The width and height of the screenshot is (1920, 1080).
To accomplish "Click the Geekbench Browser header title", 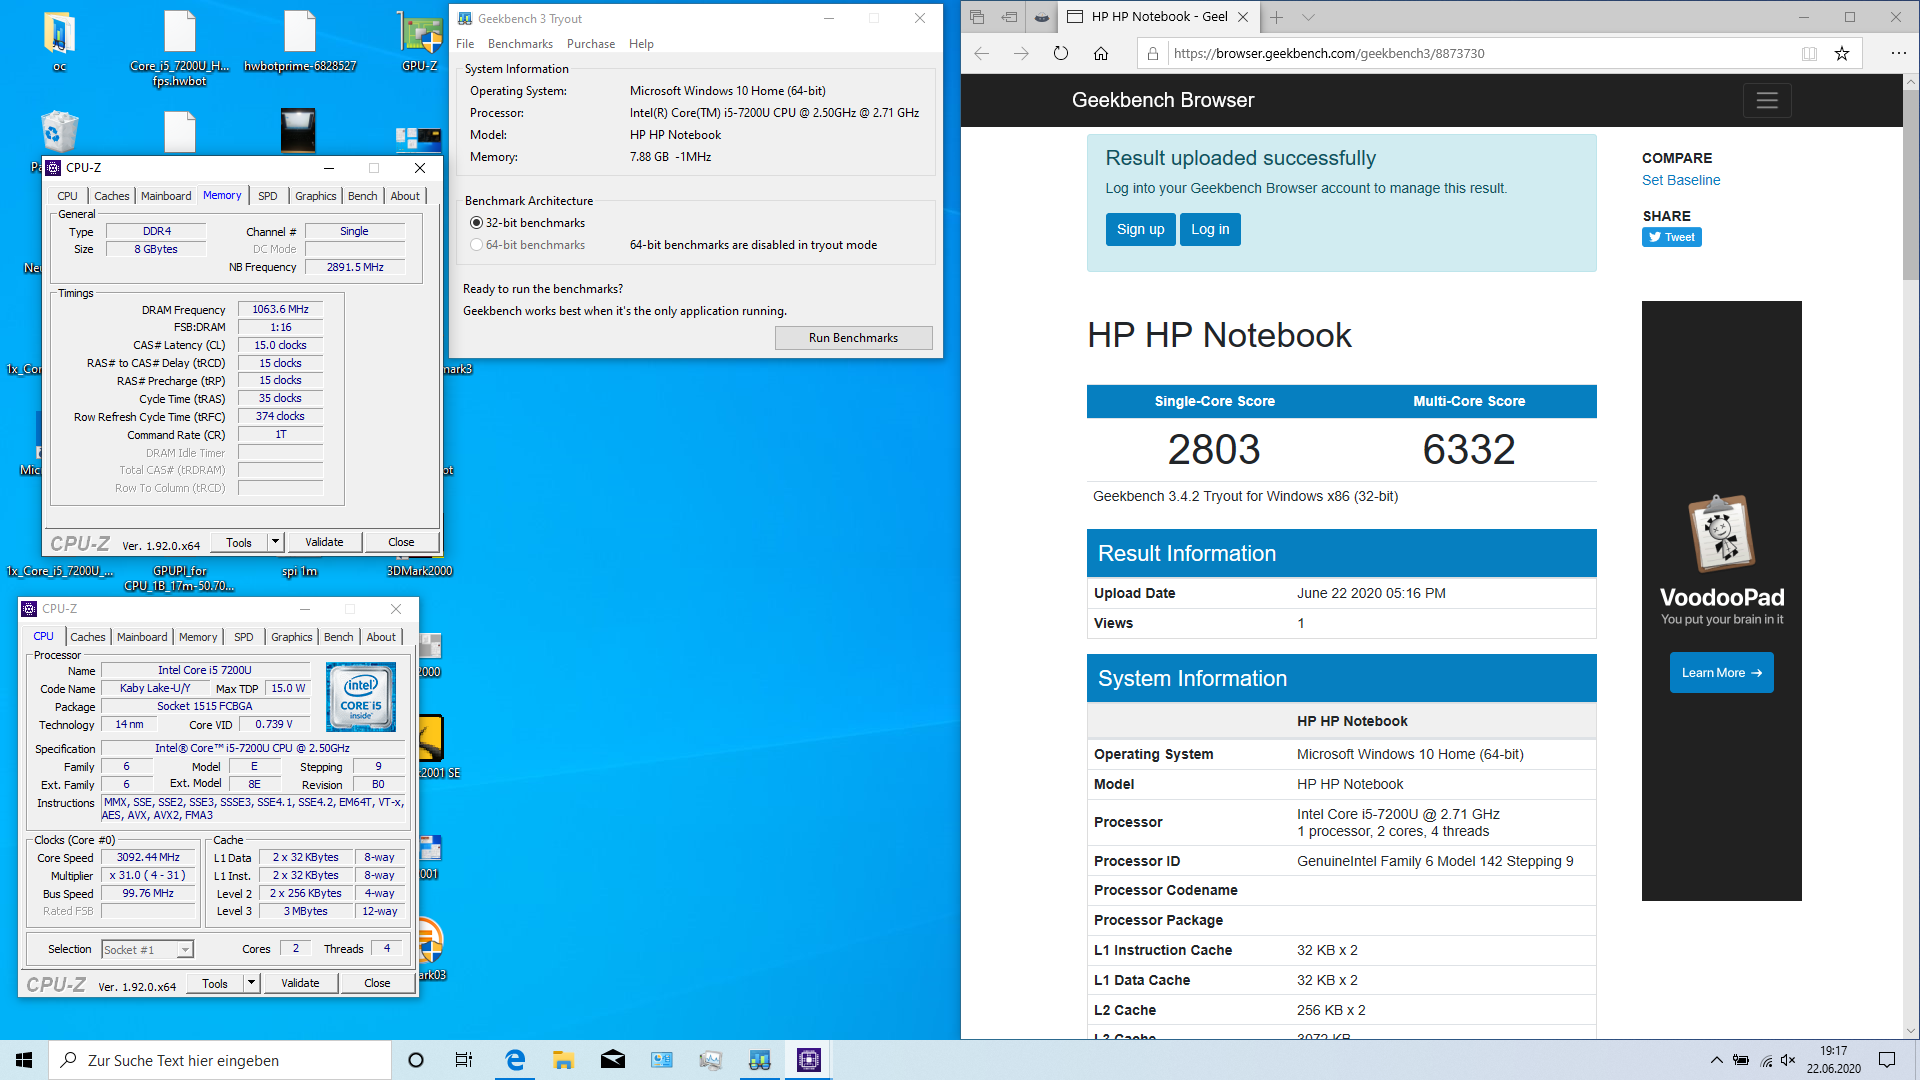I will pos(1162,100).
